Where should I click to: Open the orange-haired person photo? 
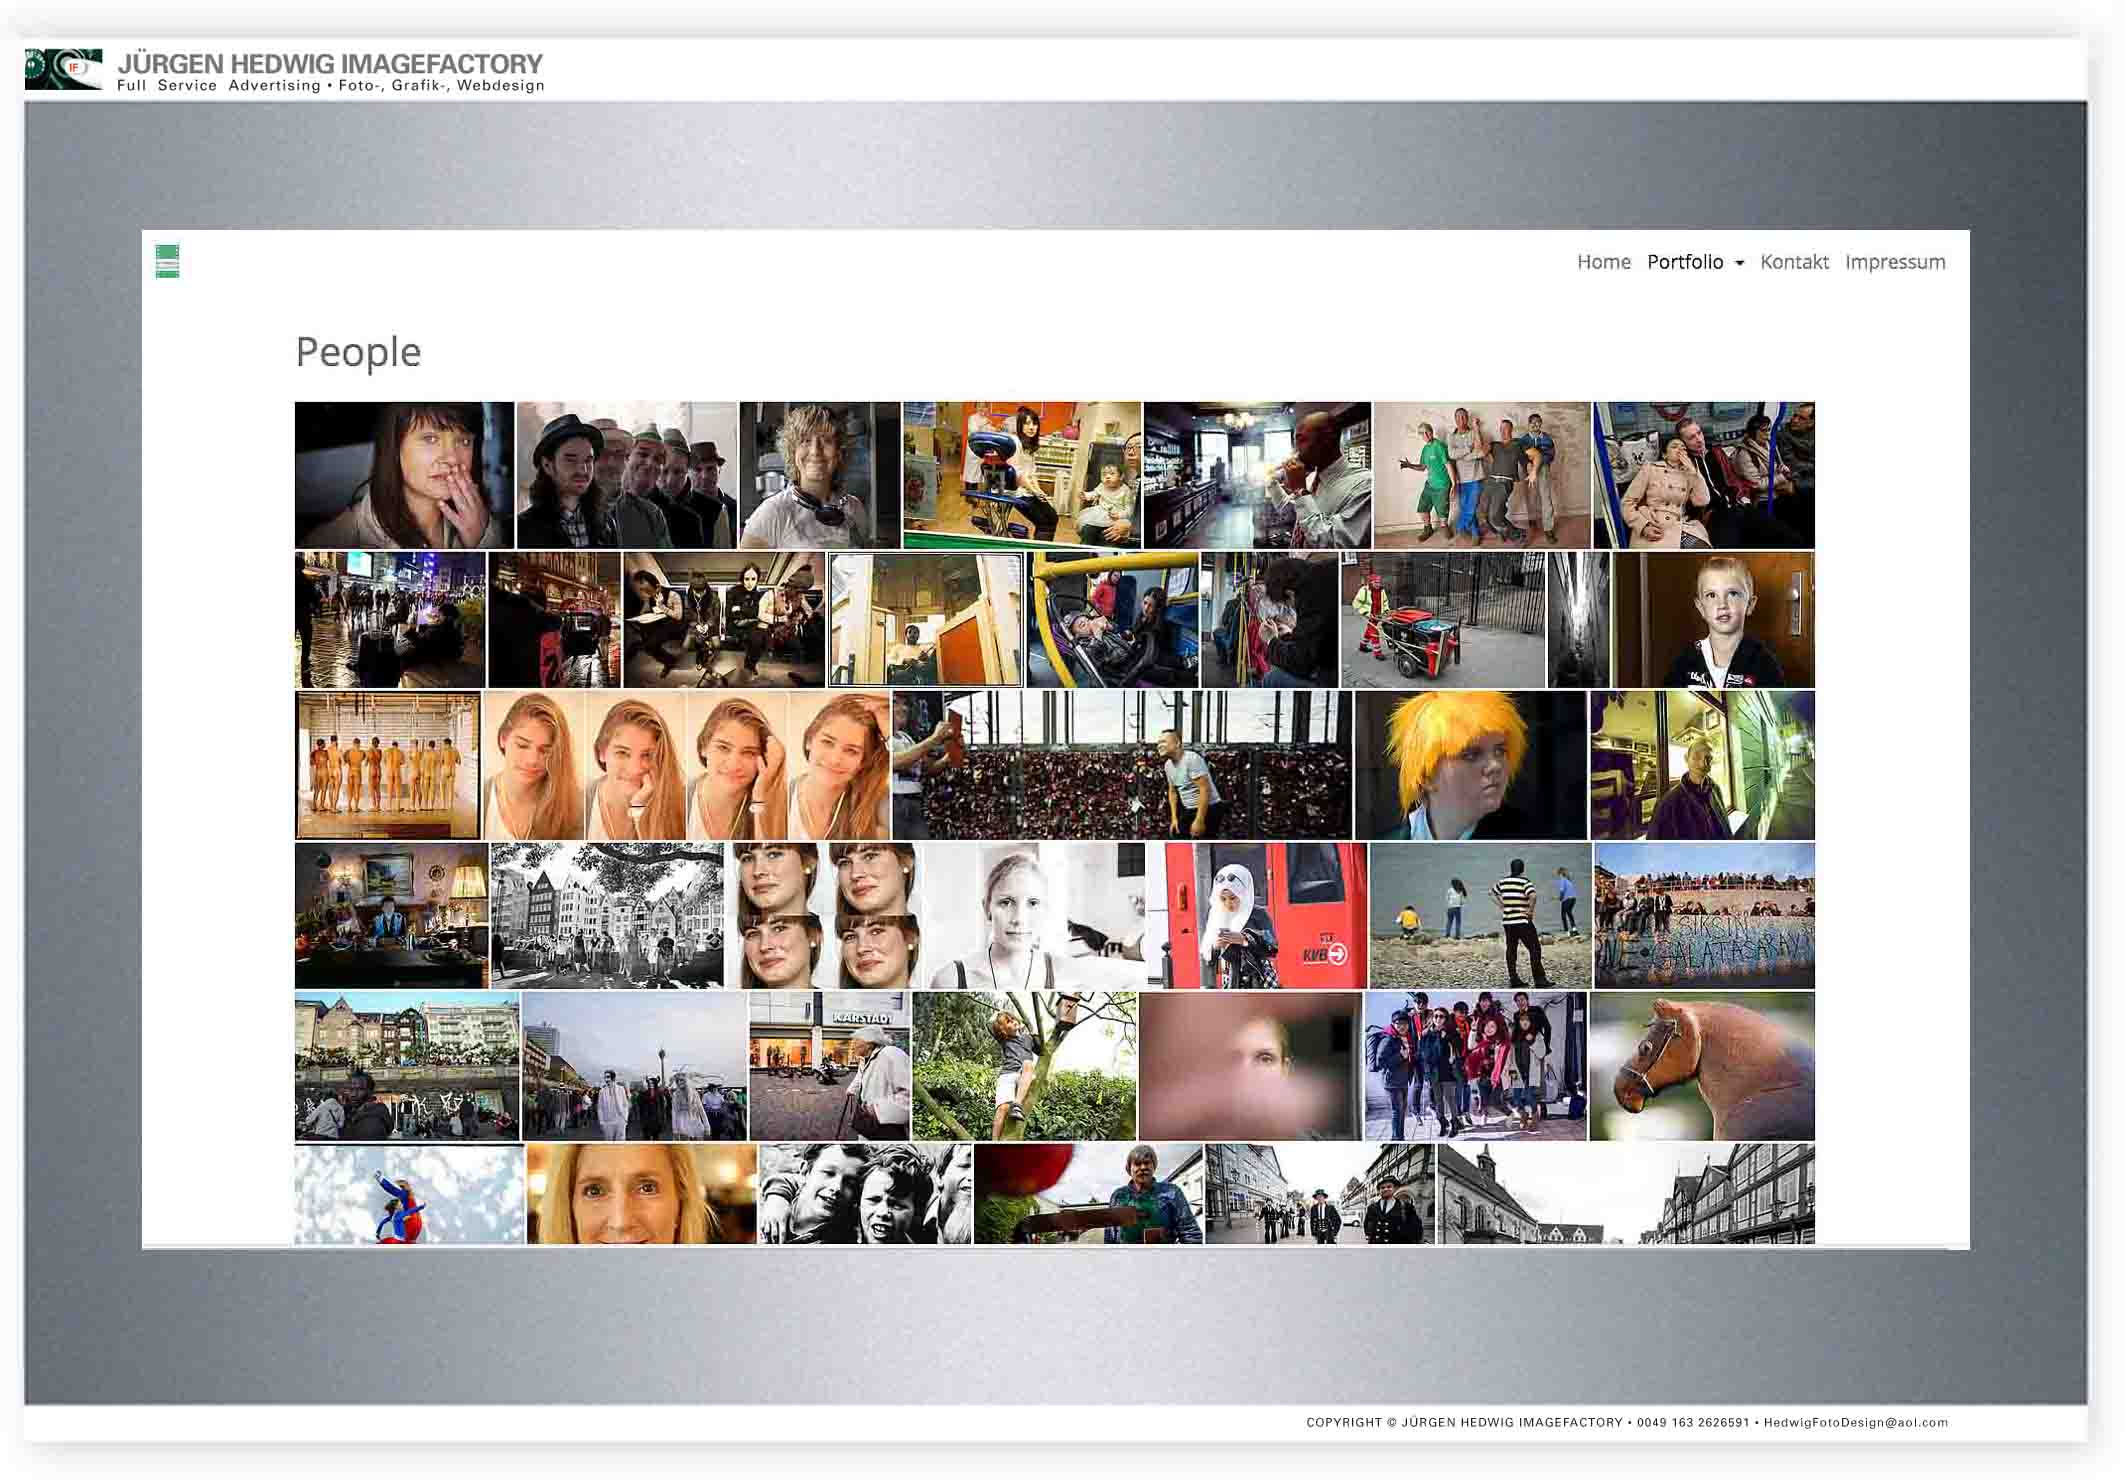pyautogui.click(x=1470, y=765)
